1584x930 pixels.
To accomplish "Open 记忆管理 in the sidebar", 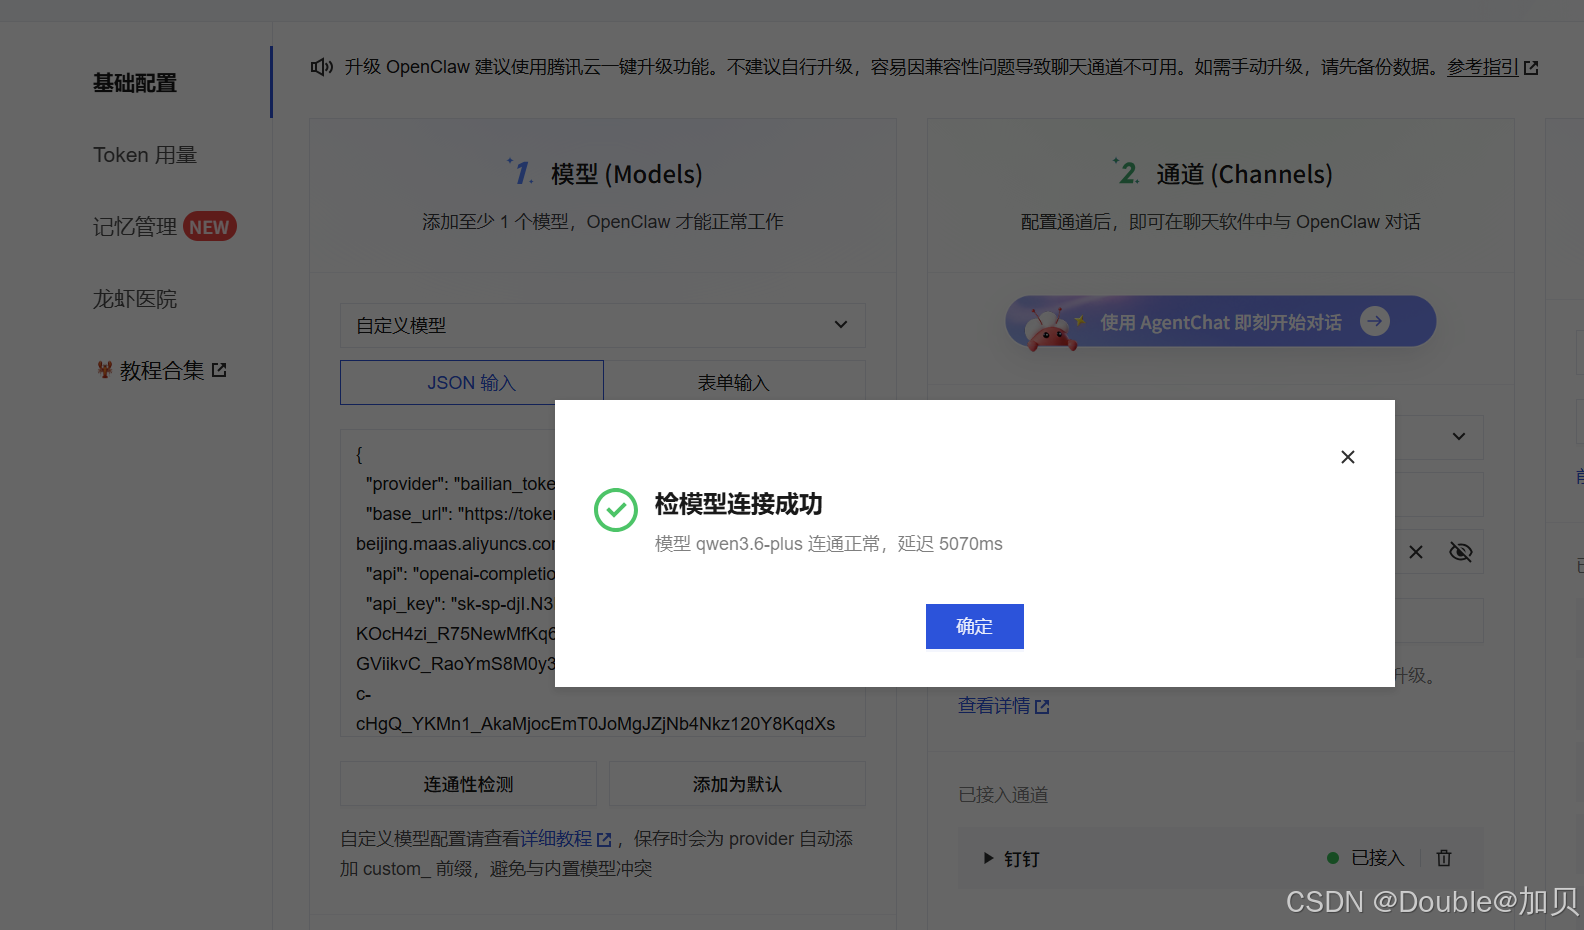I will point(135,227).
